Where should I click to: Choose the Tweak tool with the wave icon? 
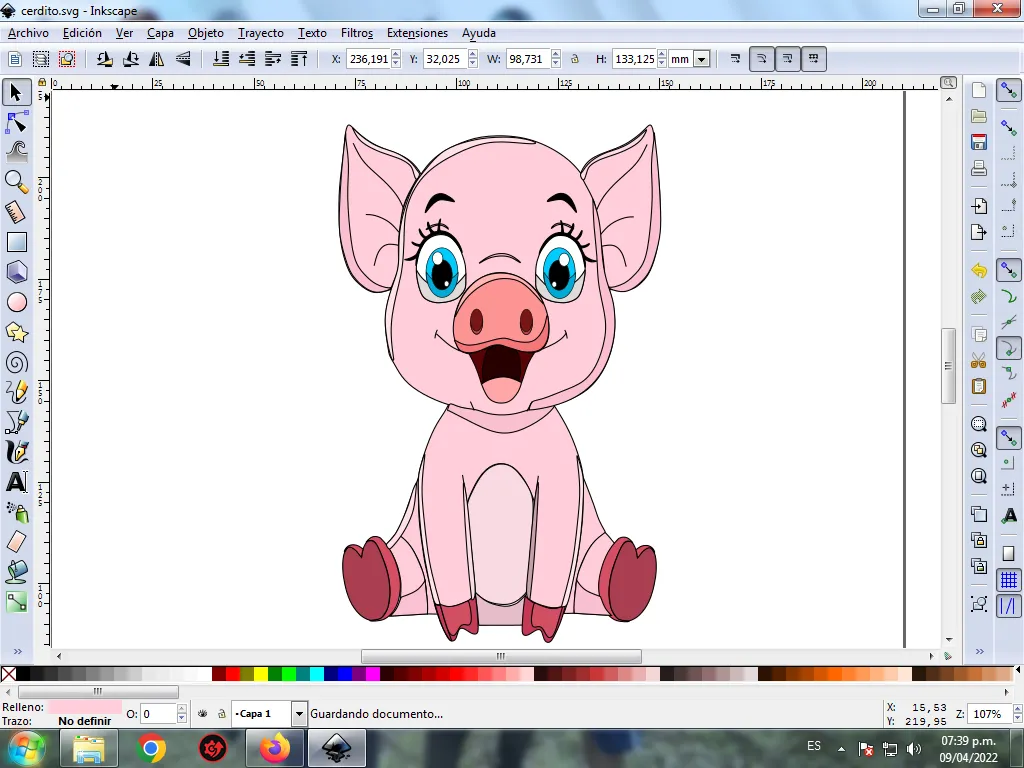point(16,152)
